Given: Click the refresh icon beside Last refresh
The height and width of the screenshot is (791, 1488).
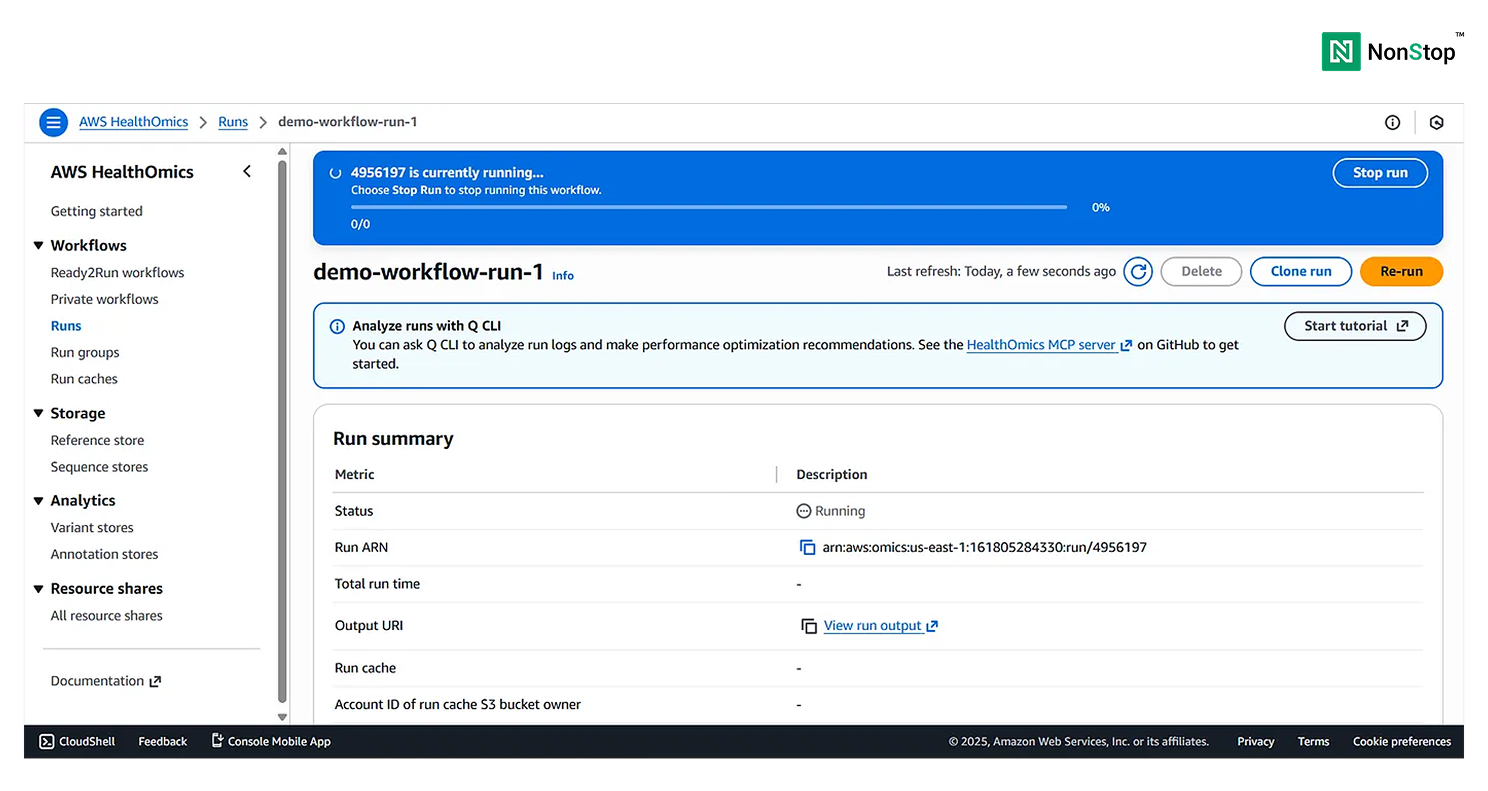Looking at the screenshot, I should tap(1138, 271).
